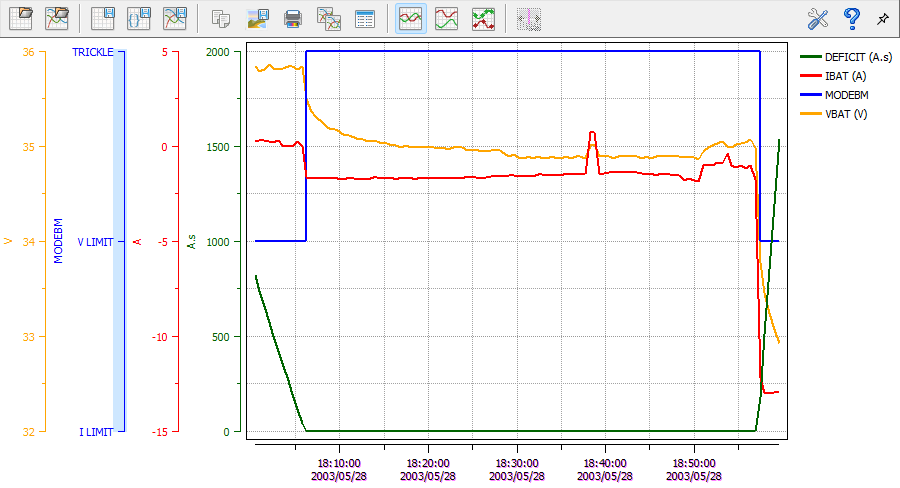900x488 pixels.
Task: Click the duplicate chart windows icon
Action: click(329, 18)
